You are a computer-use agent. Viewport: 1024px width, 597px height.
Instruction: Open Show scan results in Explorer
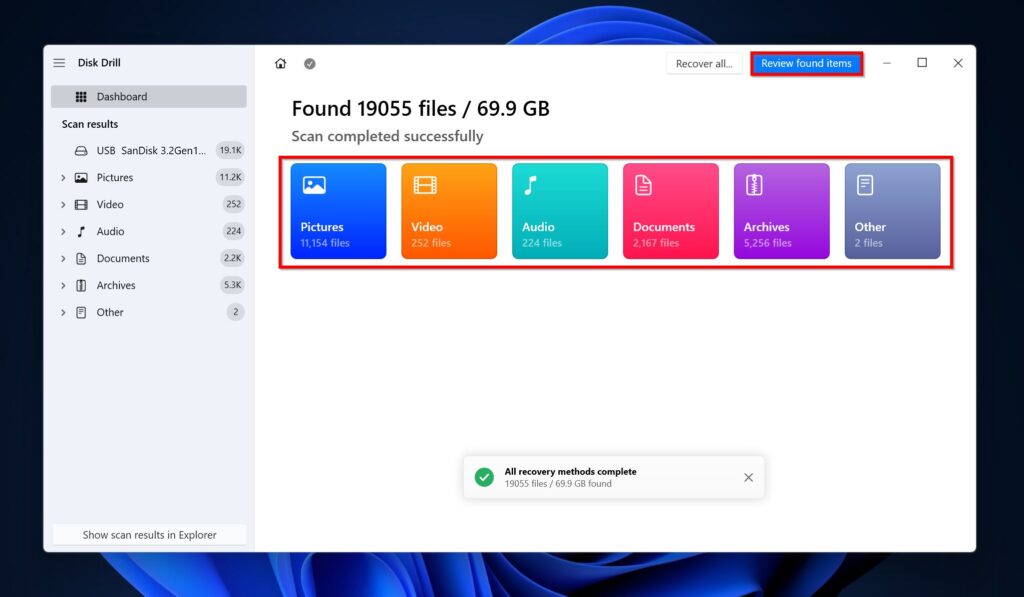tap(148, 534)
